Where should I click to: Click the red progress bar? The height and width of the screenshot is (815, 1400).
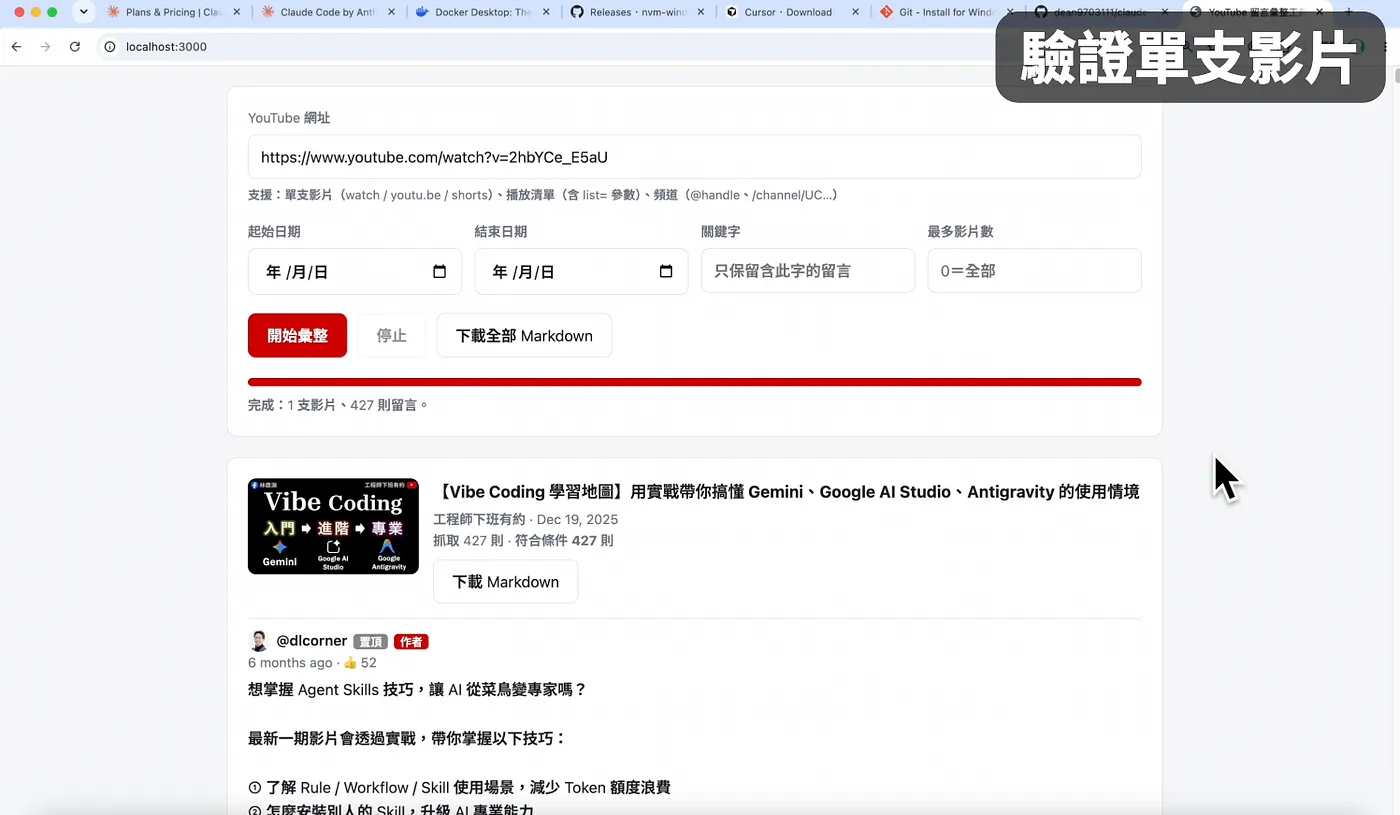pos(694,382)
